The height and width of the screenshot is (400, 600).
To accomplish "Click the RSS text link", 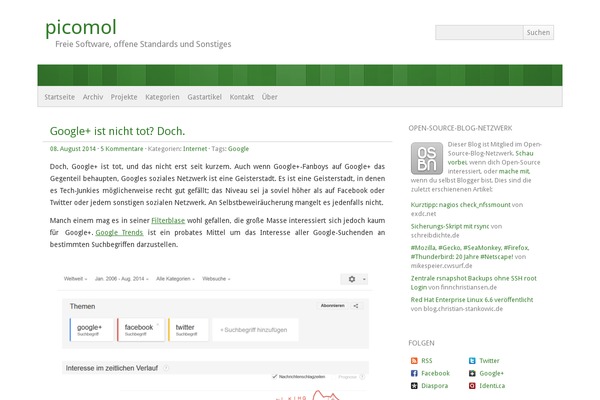I will click(427, 361).
